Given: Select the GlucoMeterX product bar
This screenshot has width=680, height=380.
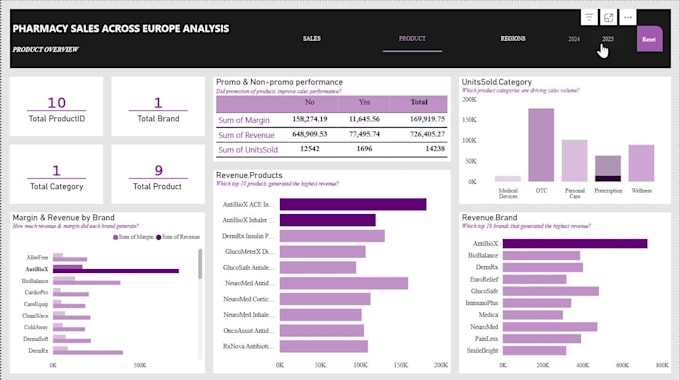Looking at the screenshot, I should tap(322, 252).
